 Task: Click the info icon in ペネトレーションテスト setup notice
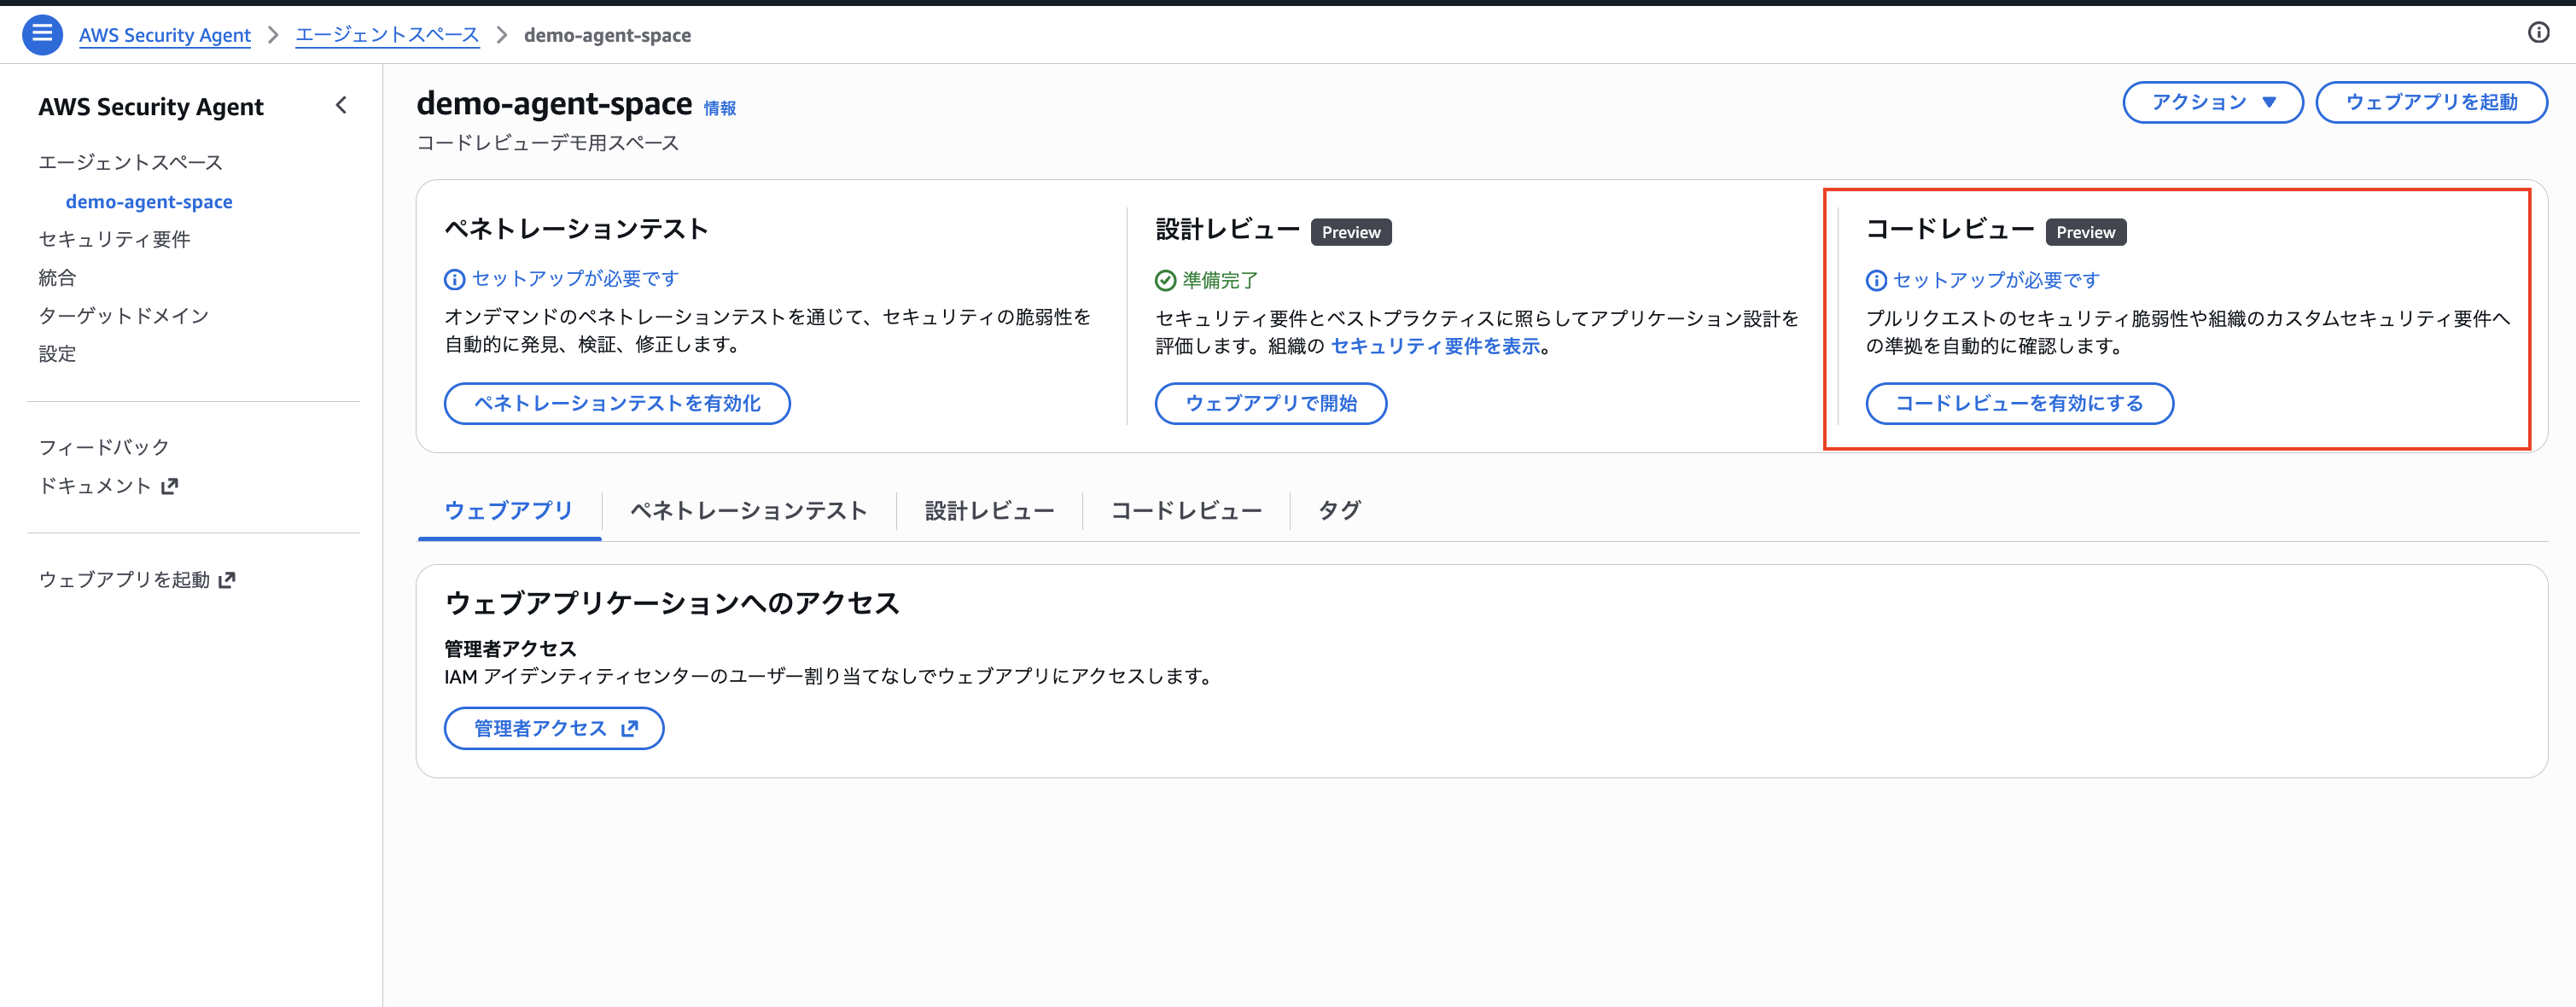457,278
